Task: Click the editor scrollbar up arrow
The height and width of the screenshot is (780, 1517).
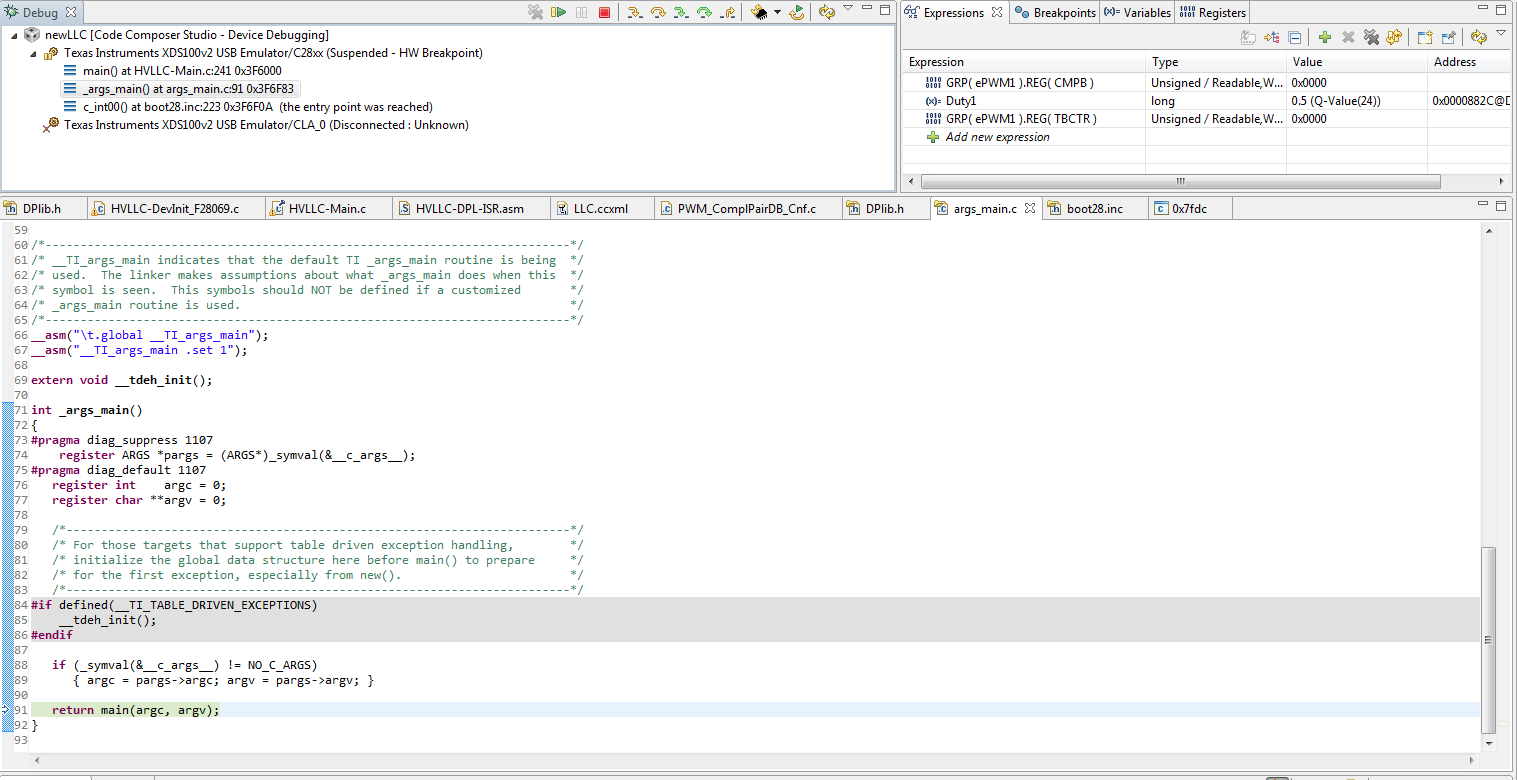Action: pos(1488,231)
